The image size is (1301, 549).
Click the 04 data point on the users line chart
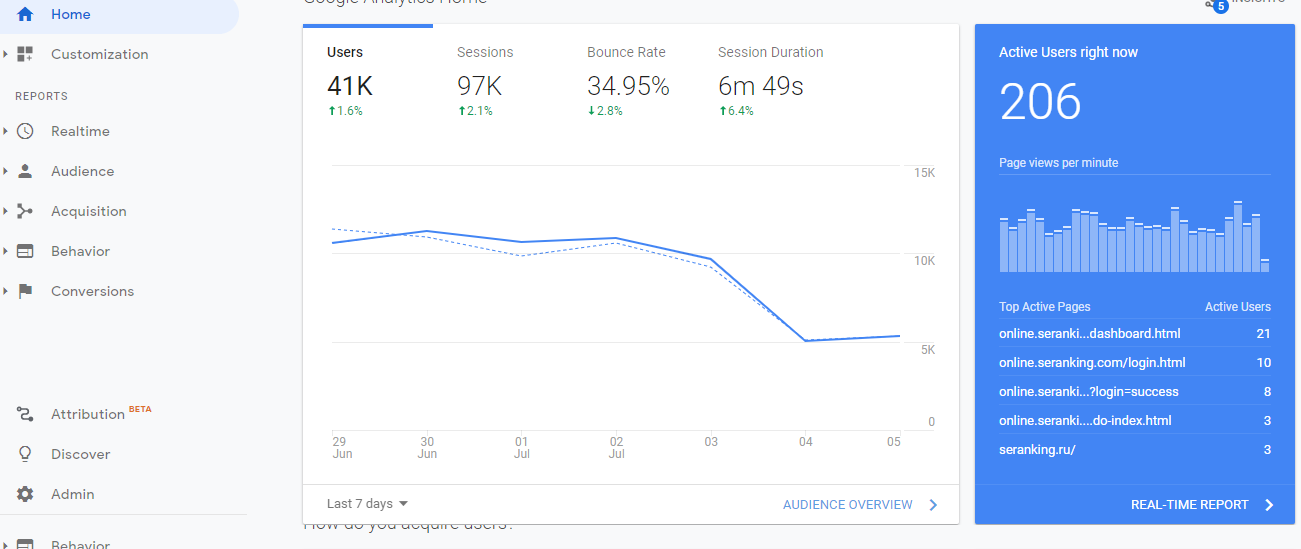(805, 341)
